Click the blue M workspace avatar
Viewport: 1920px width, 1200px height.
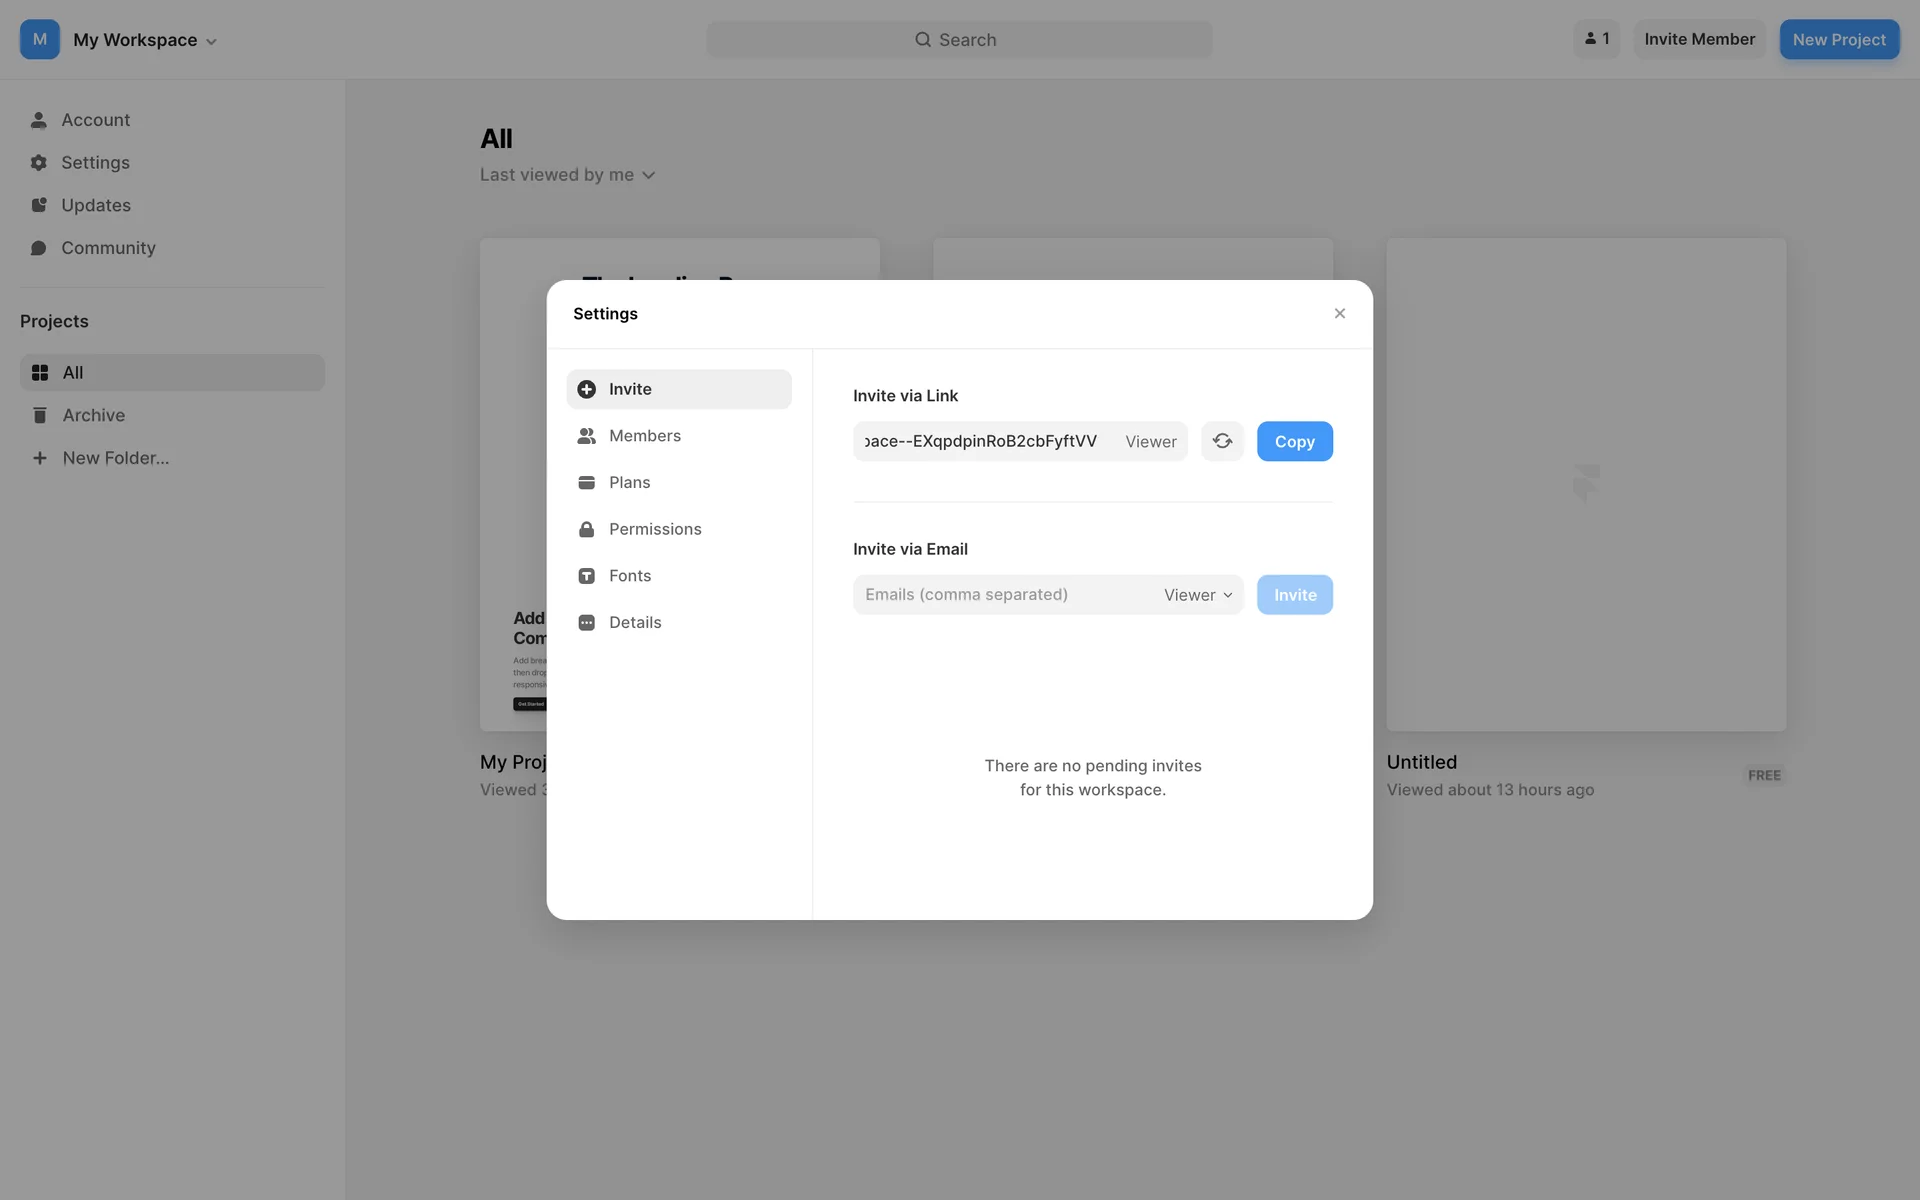(x=40, y=39)
